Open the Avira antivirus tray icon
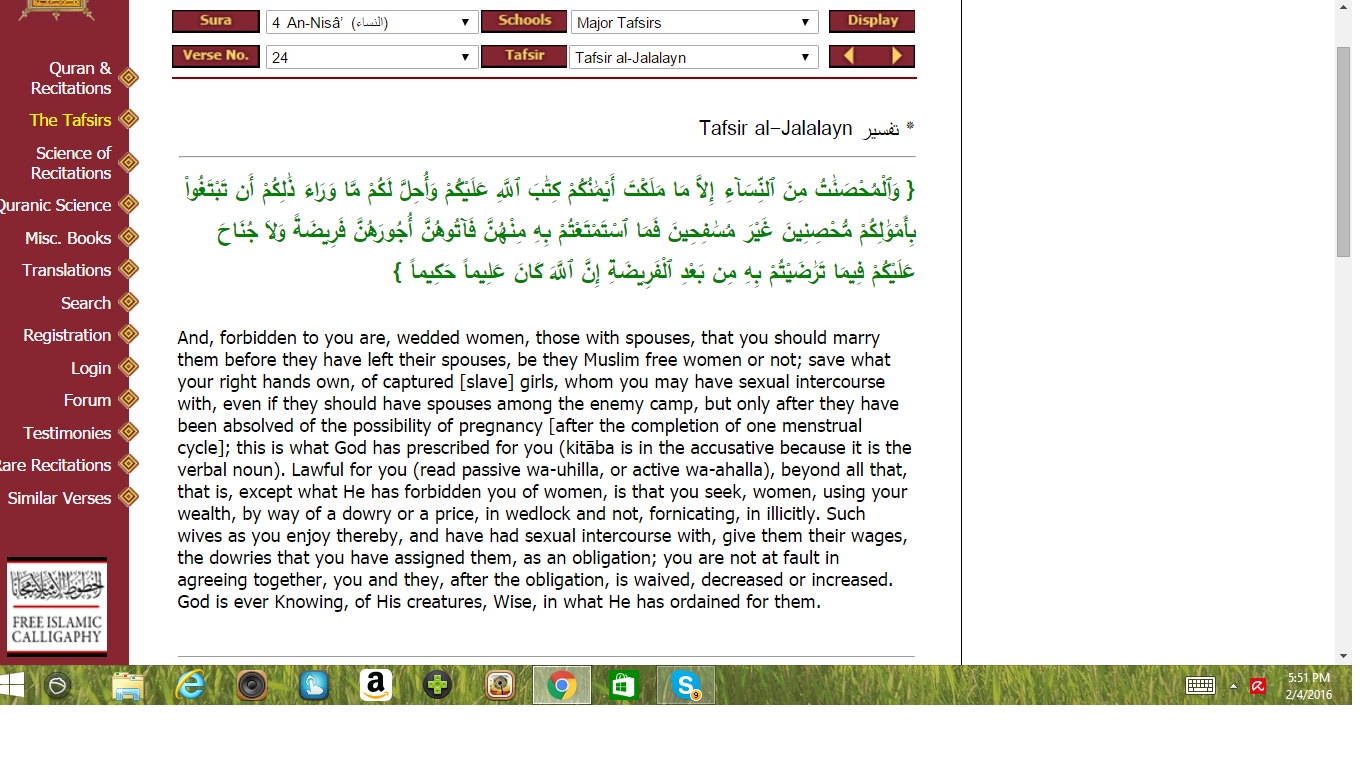Viewport: 1366px width, 768px height. click(1258, 686)
